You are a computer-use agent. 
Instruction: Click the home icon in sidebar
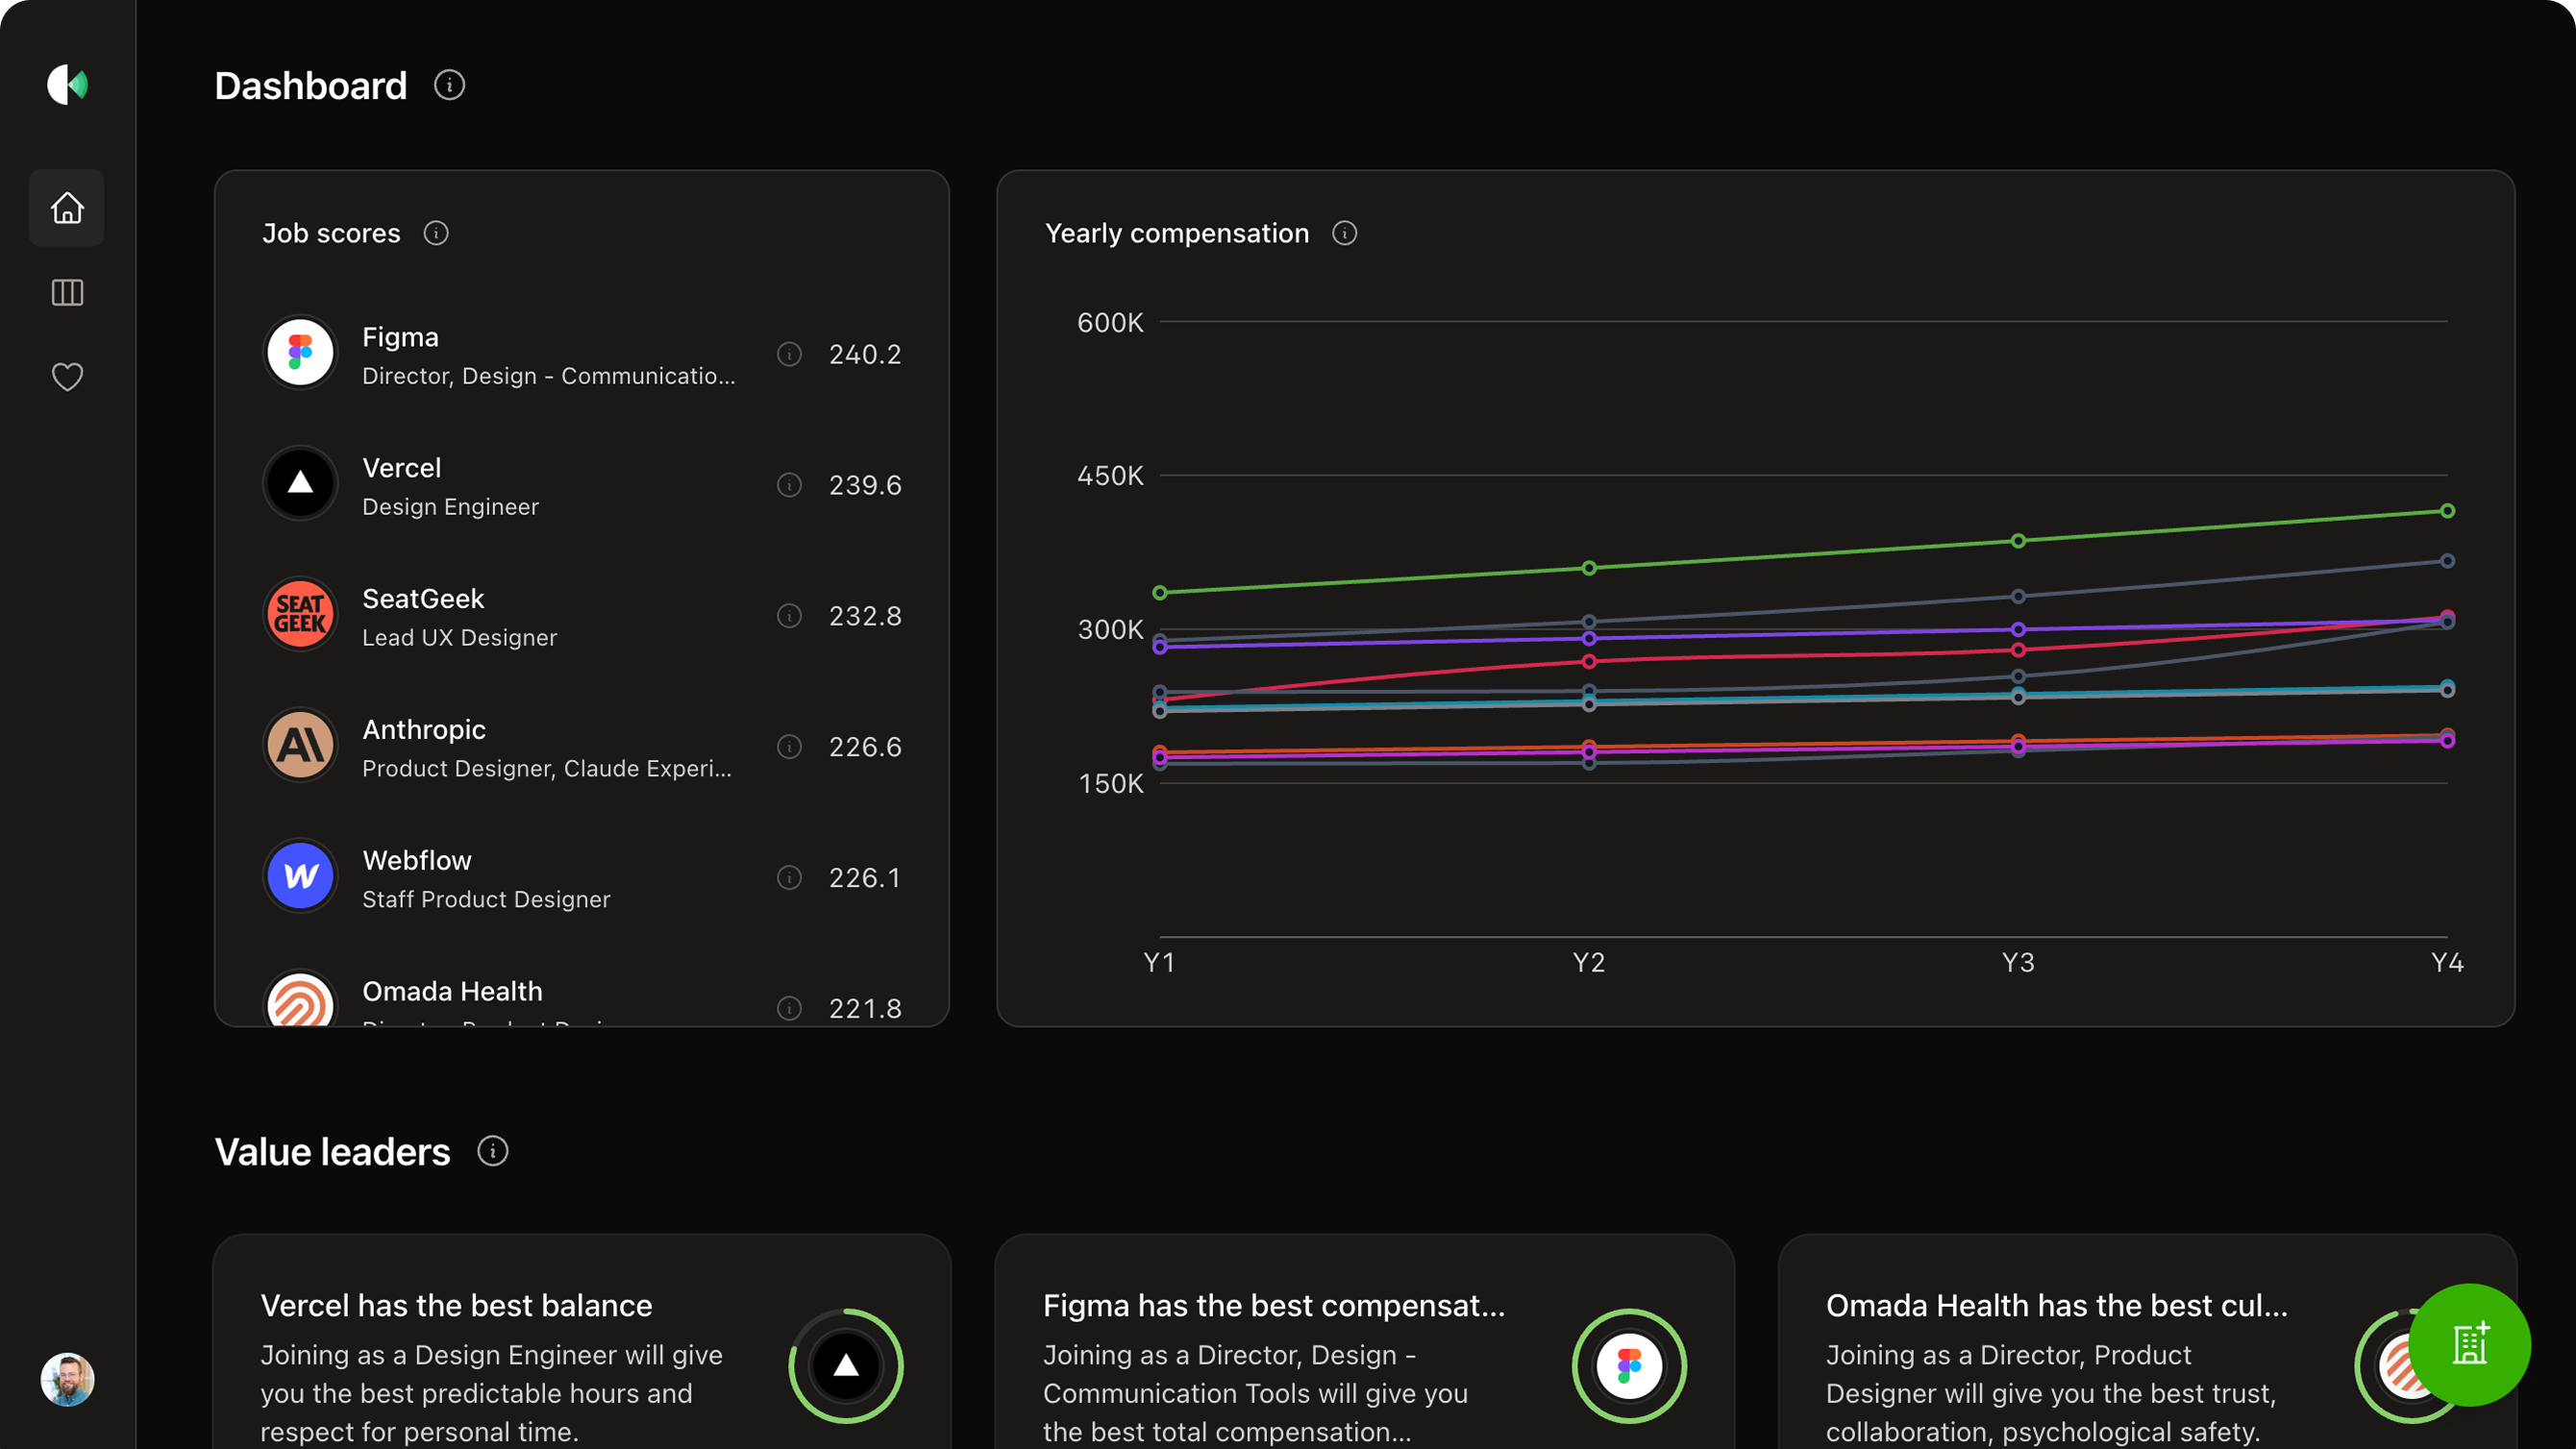pos(67,208)
